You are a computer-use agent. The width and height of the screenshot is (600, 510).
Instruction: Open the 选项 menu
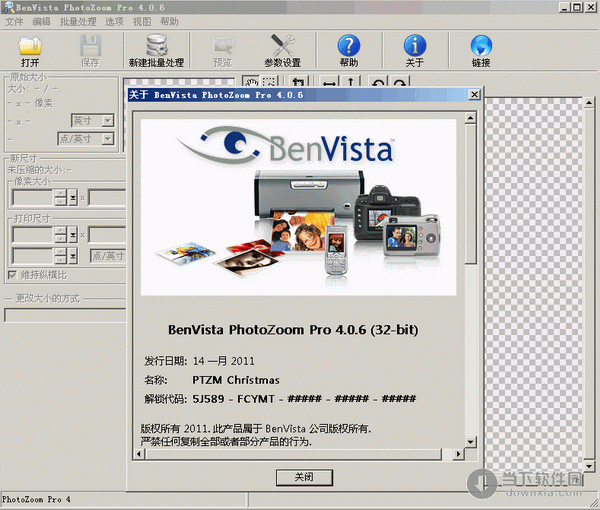(114, 22)
